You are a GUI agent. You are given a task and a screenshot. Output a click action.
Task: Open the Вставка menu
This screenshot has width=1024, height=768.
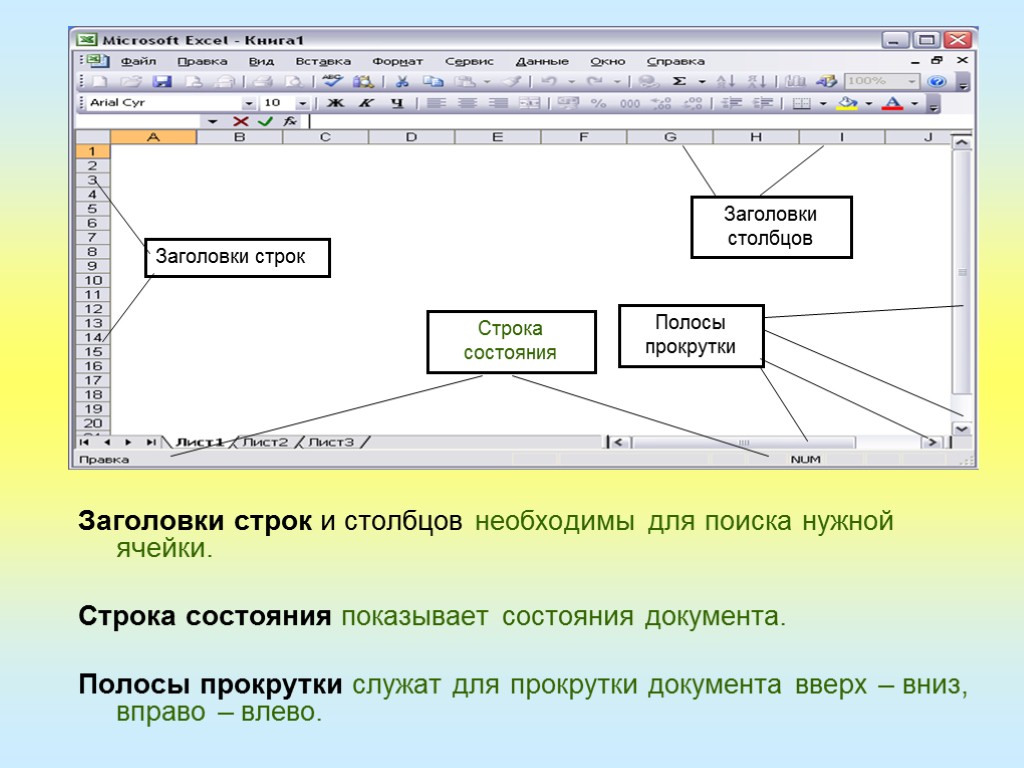point(323,61)
